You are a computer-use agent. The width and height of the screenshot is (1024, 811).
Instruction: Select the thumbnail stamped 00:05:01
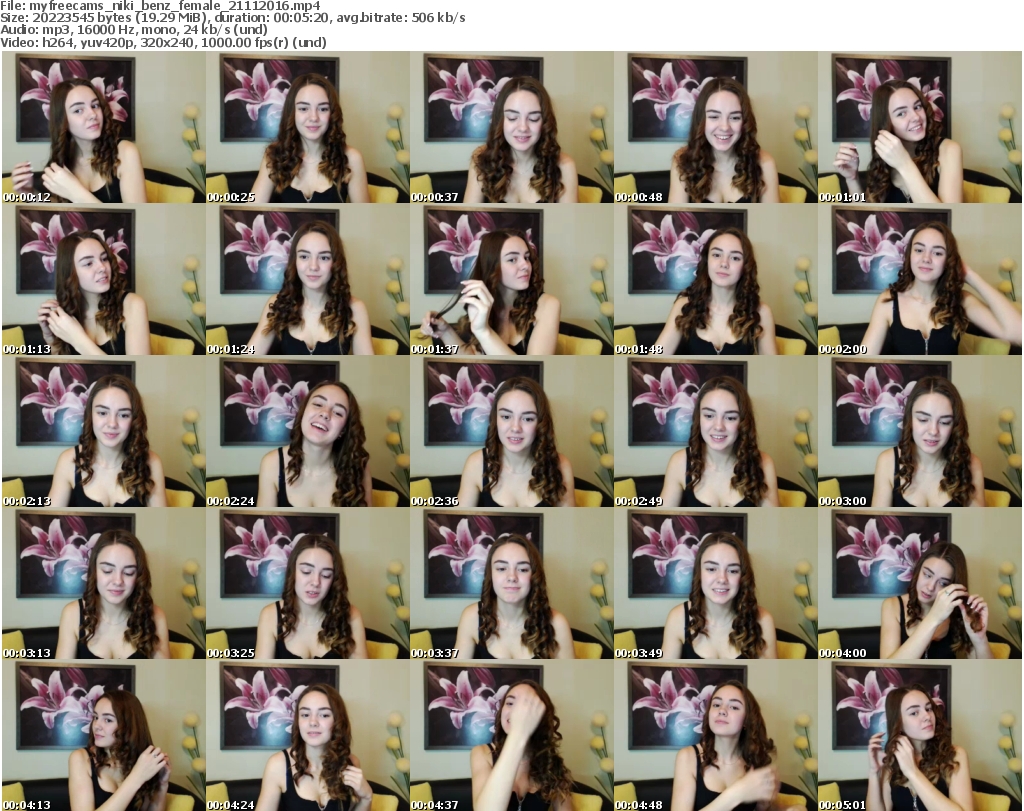[920, 735]
